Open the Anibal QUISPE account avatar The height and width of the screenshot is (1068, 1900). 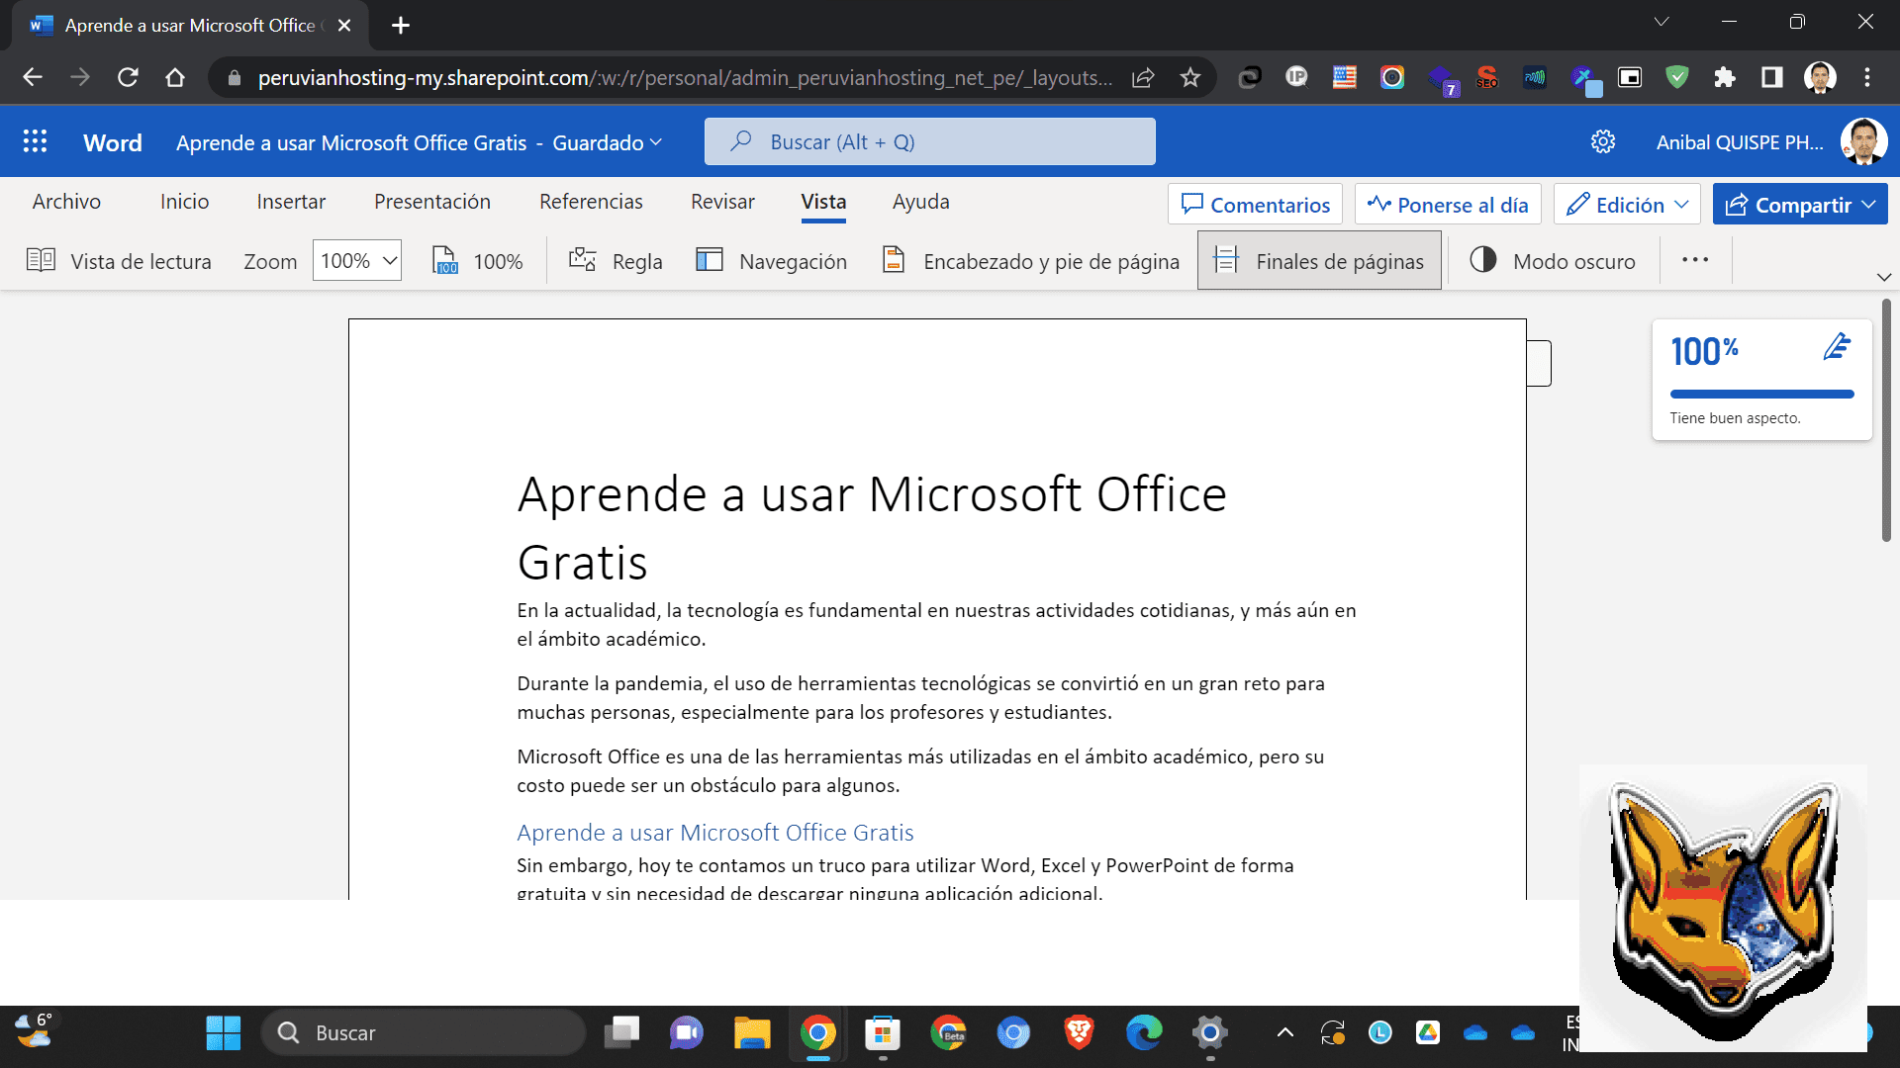(x=1863, y=142)
